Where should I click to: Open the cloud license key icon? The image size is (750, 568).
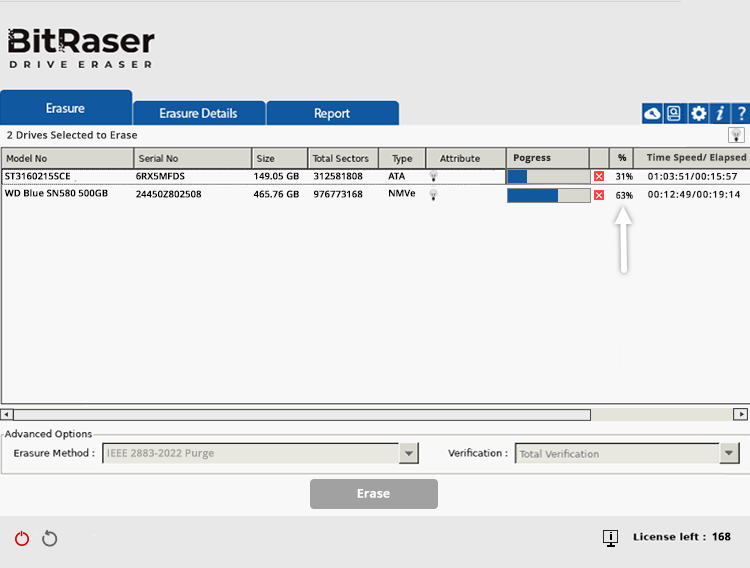point(652,114)
